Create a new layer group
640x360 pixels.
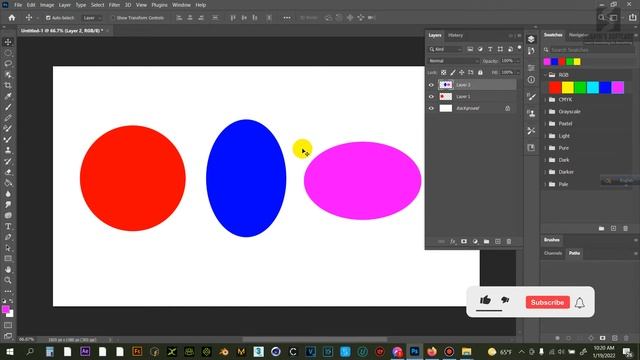[x=487, y=242]
